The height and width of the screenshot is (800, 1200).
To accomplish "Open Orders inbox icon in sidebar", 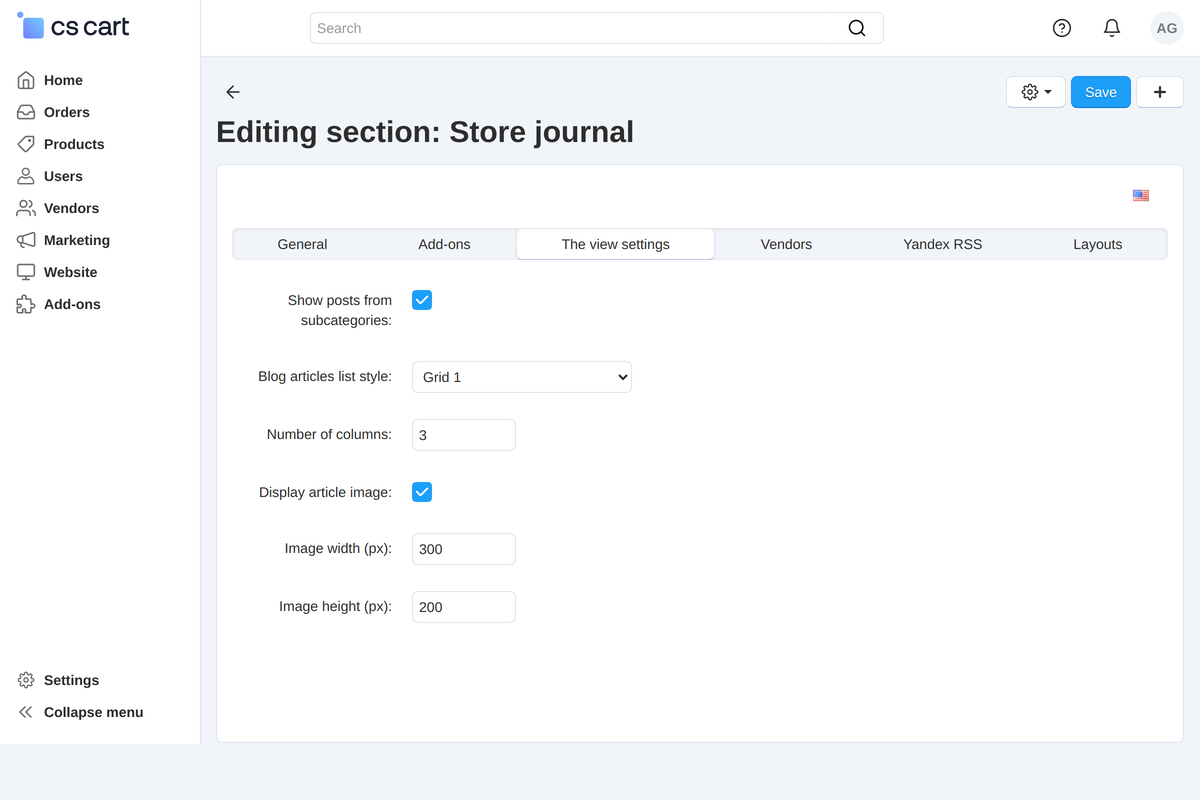I will [26, 112].
